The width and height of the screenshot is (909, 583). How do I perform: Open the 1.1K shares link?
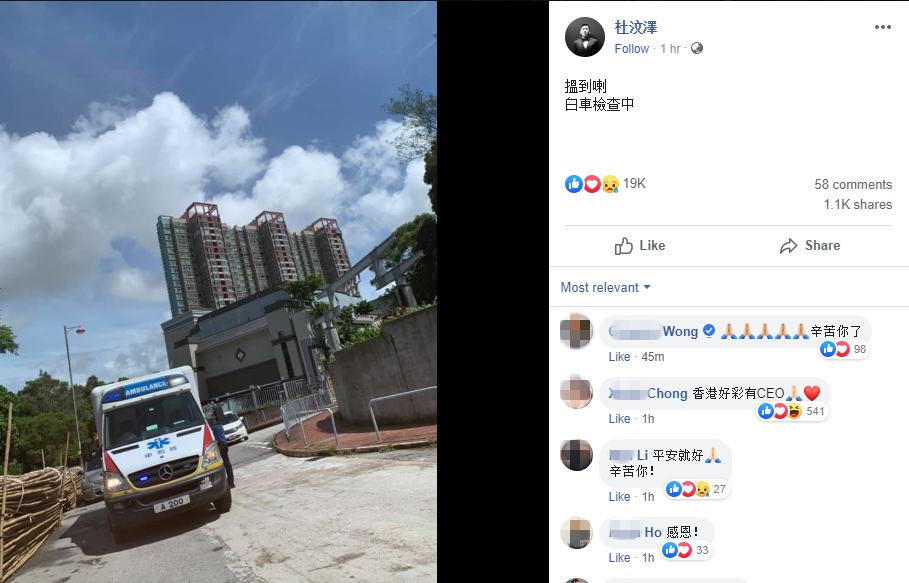(857, 205)
